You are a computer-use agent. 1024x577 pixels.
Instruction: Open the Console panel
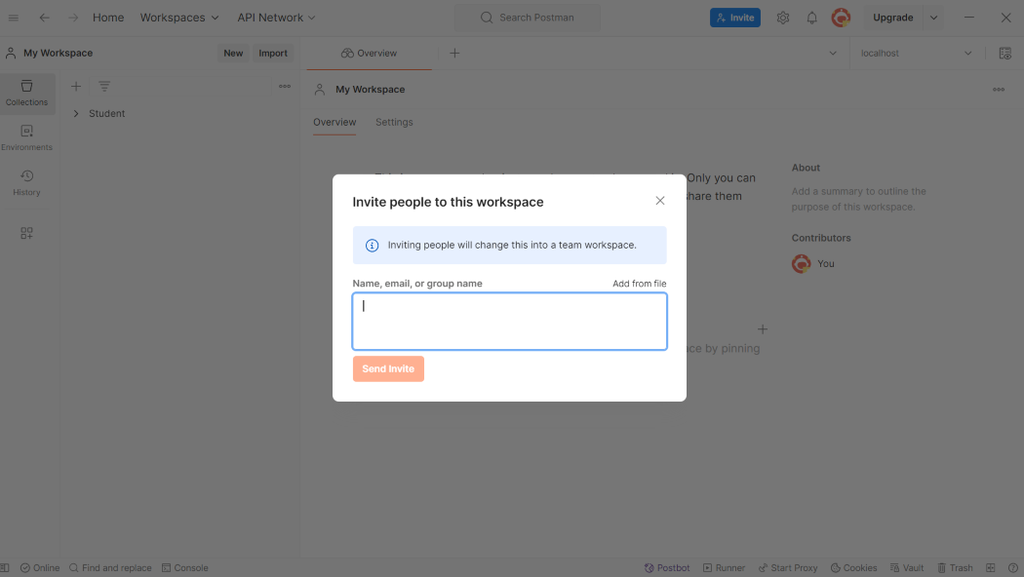tap(185, 568)
